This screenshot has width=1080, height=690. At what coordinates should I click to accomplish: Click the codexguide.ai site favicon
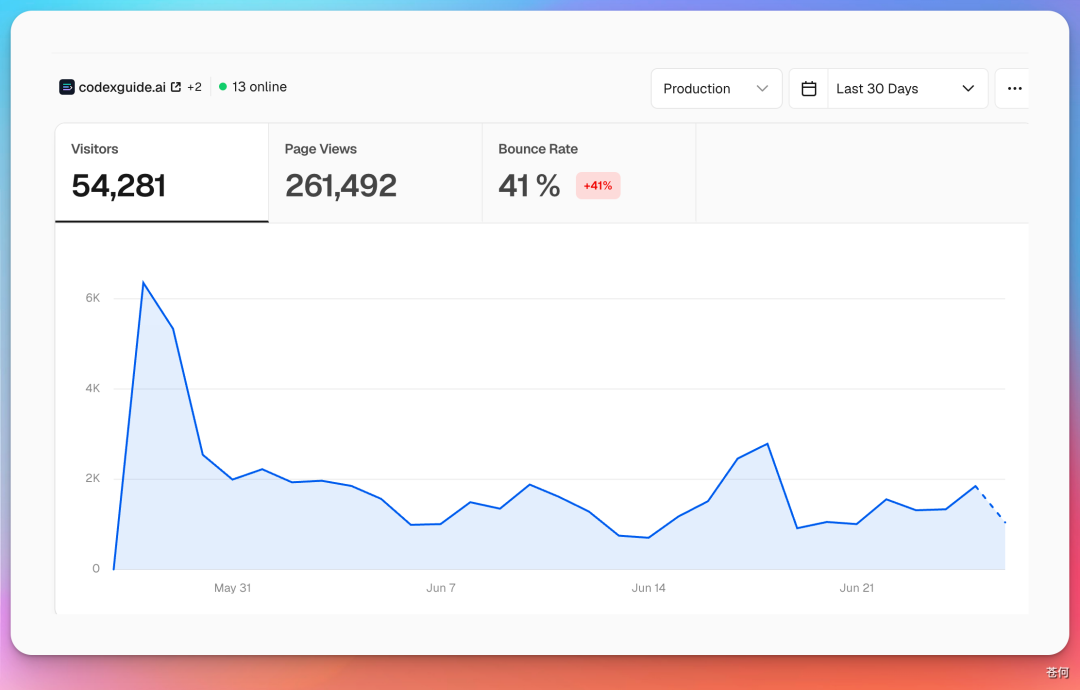tap(67, 87)
